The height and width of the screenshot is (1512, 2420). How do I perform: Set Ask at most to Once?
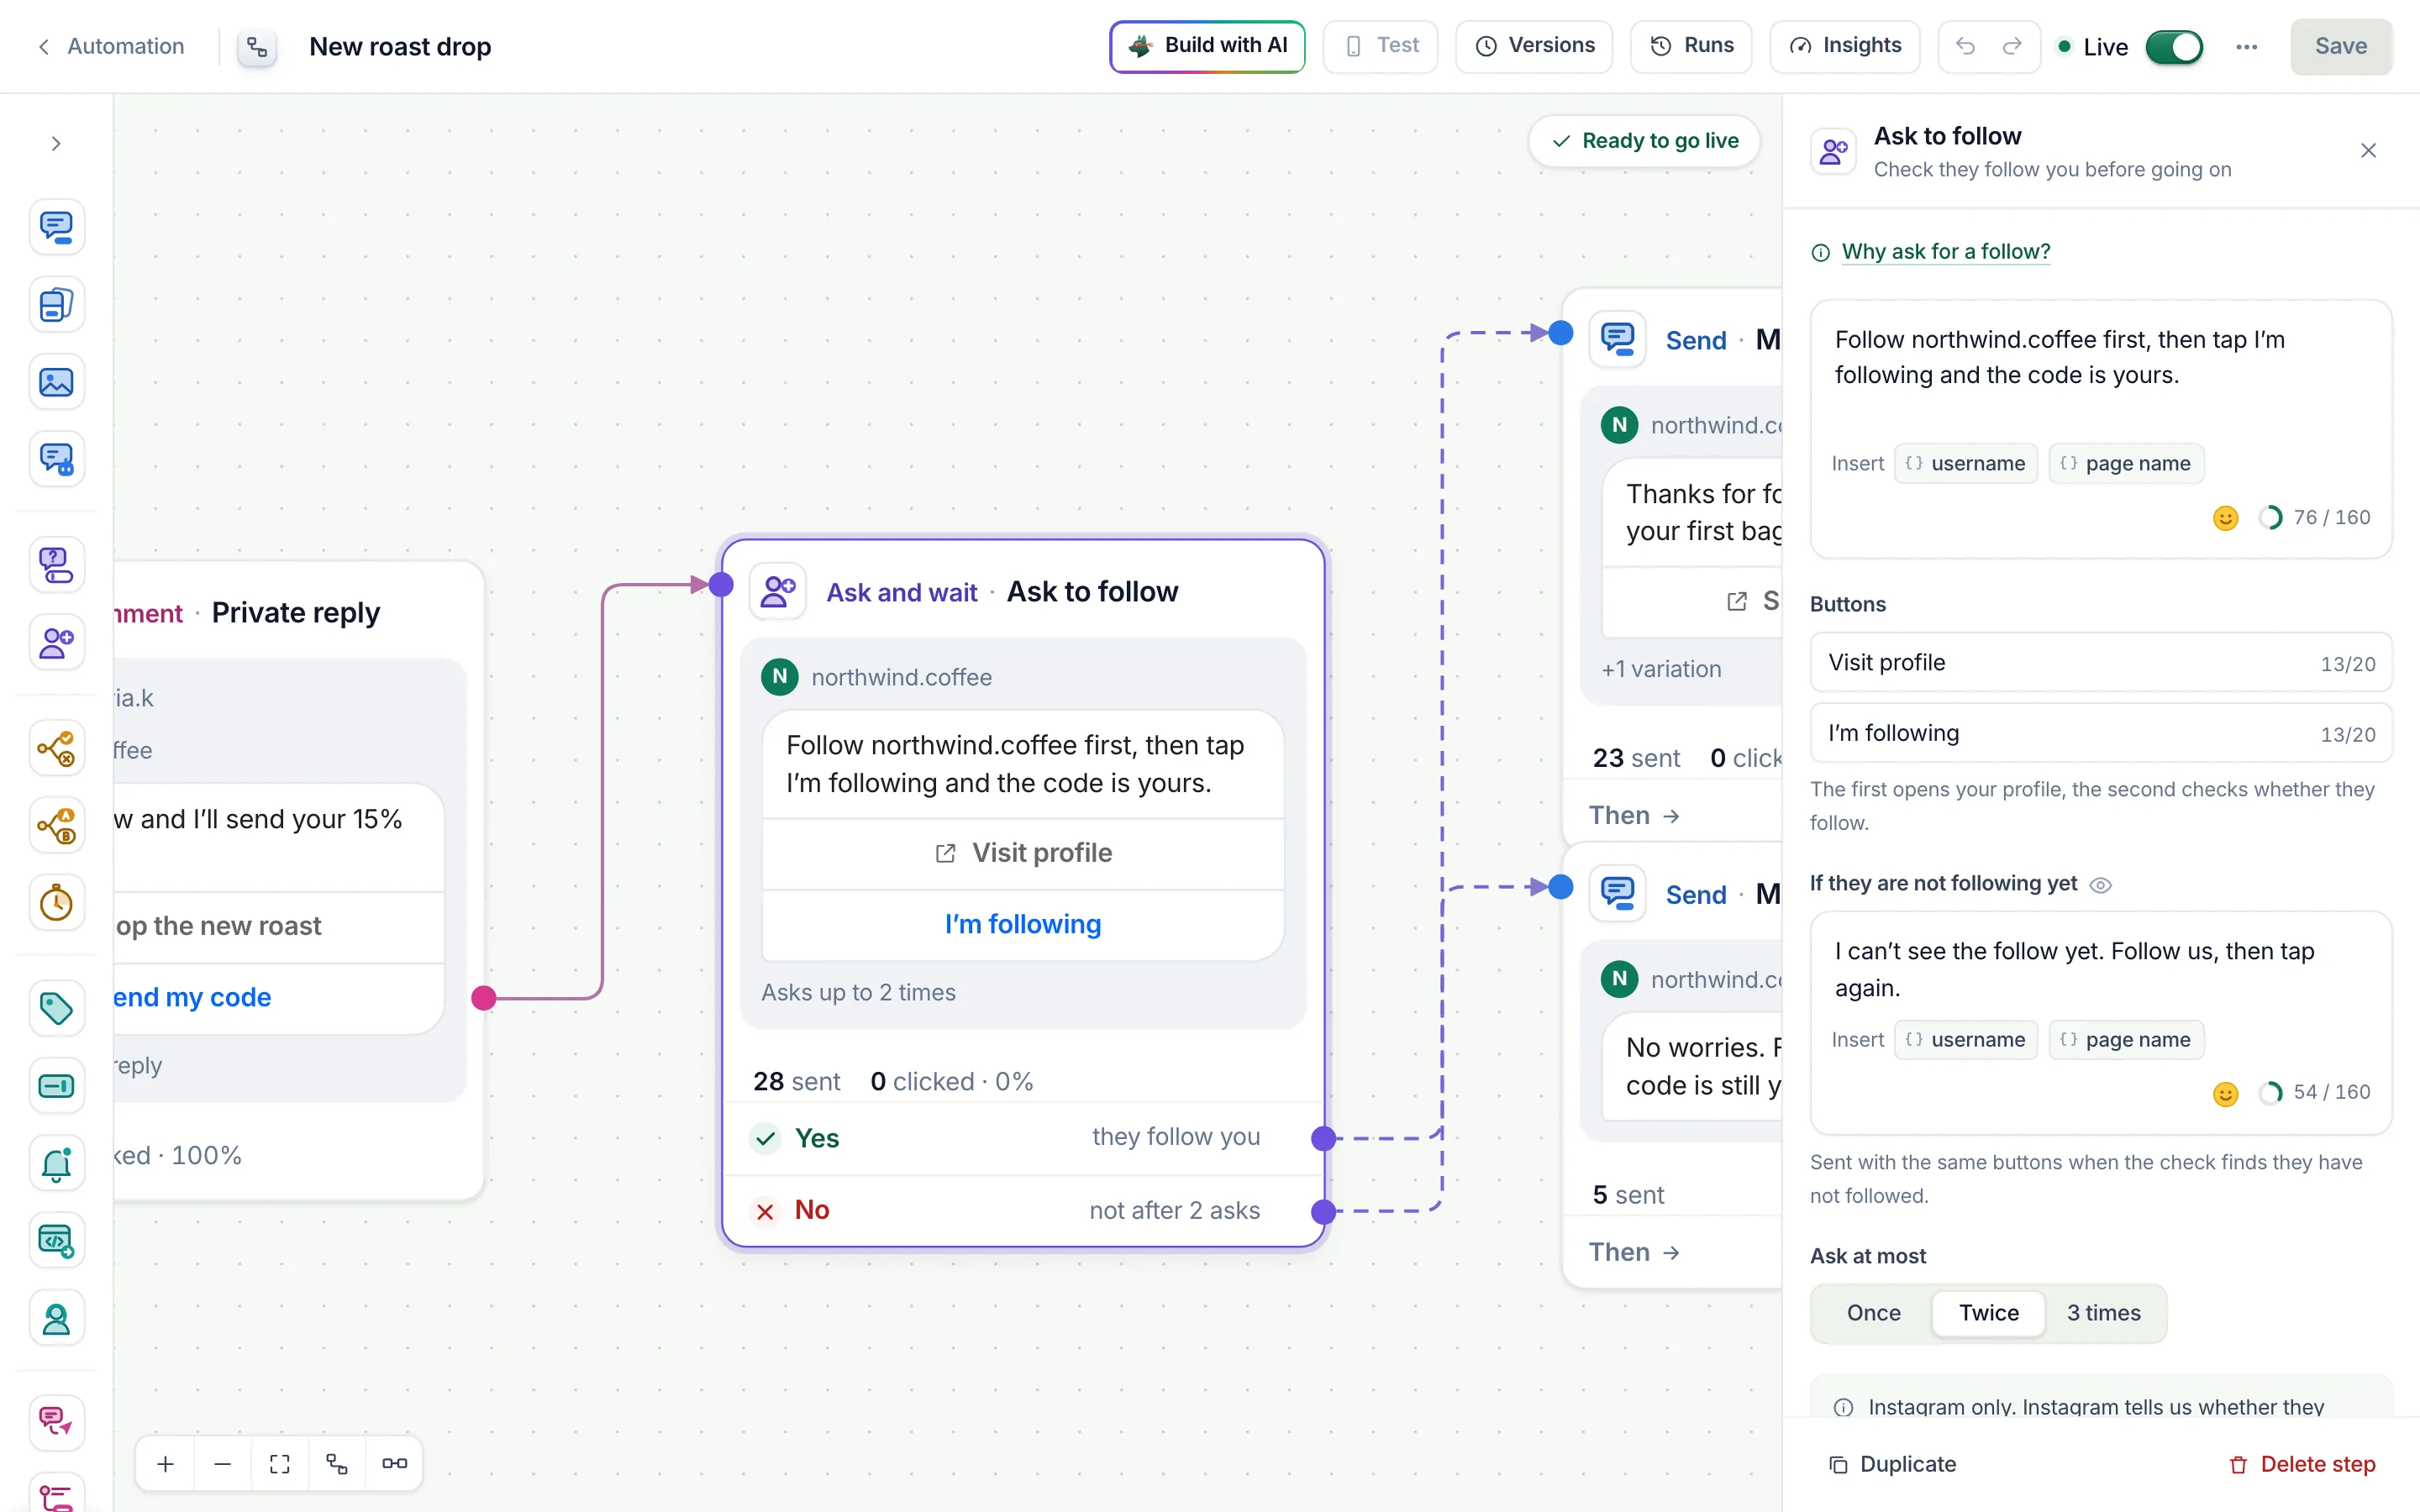1873,1313
